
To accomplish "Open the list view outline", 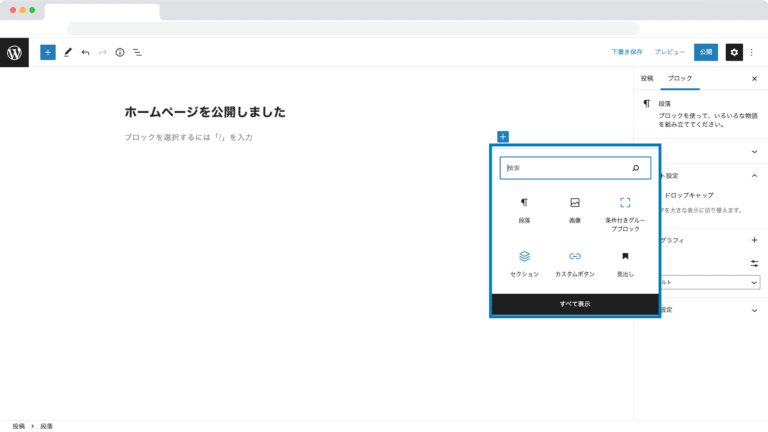I will tap(138, 52).
